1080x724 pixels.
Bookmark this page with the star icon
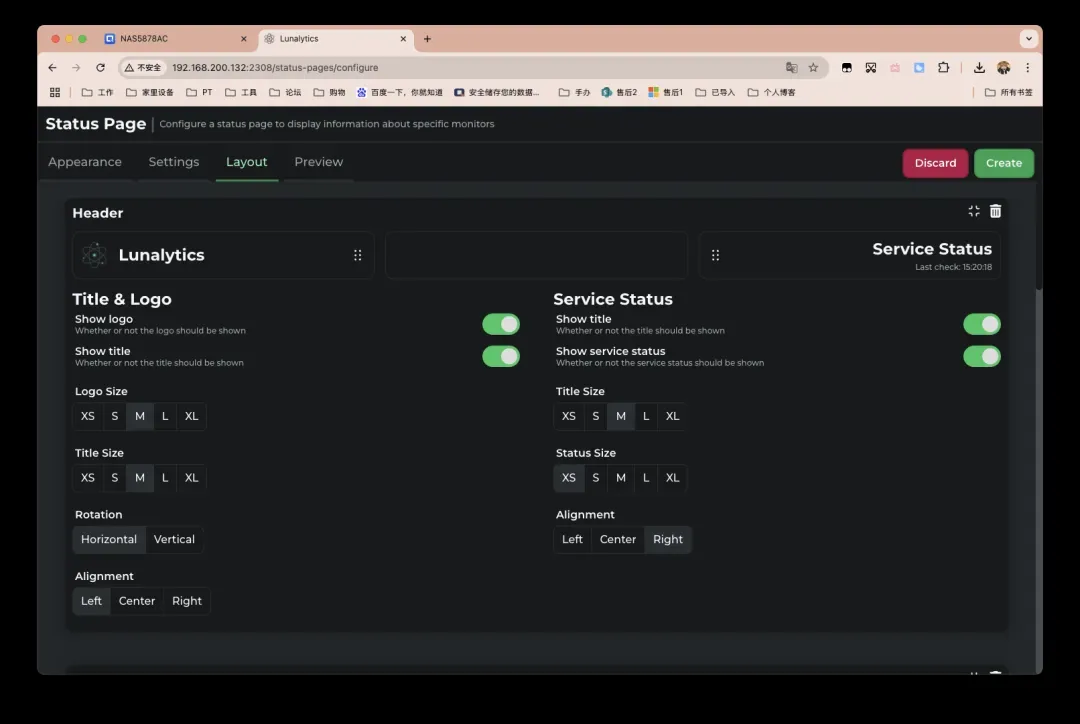(813, 67)
